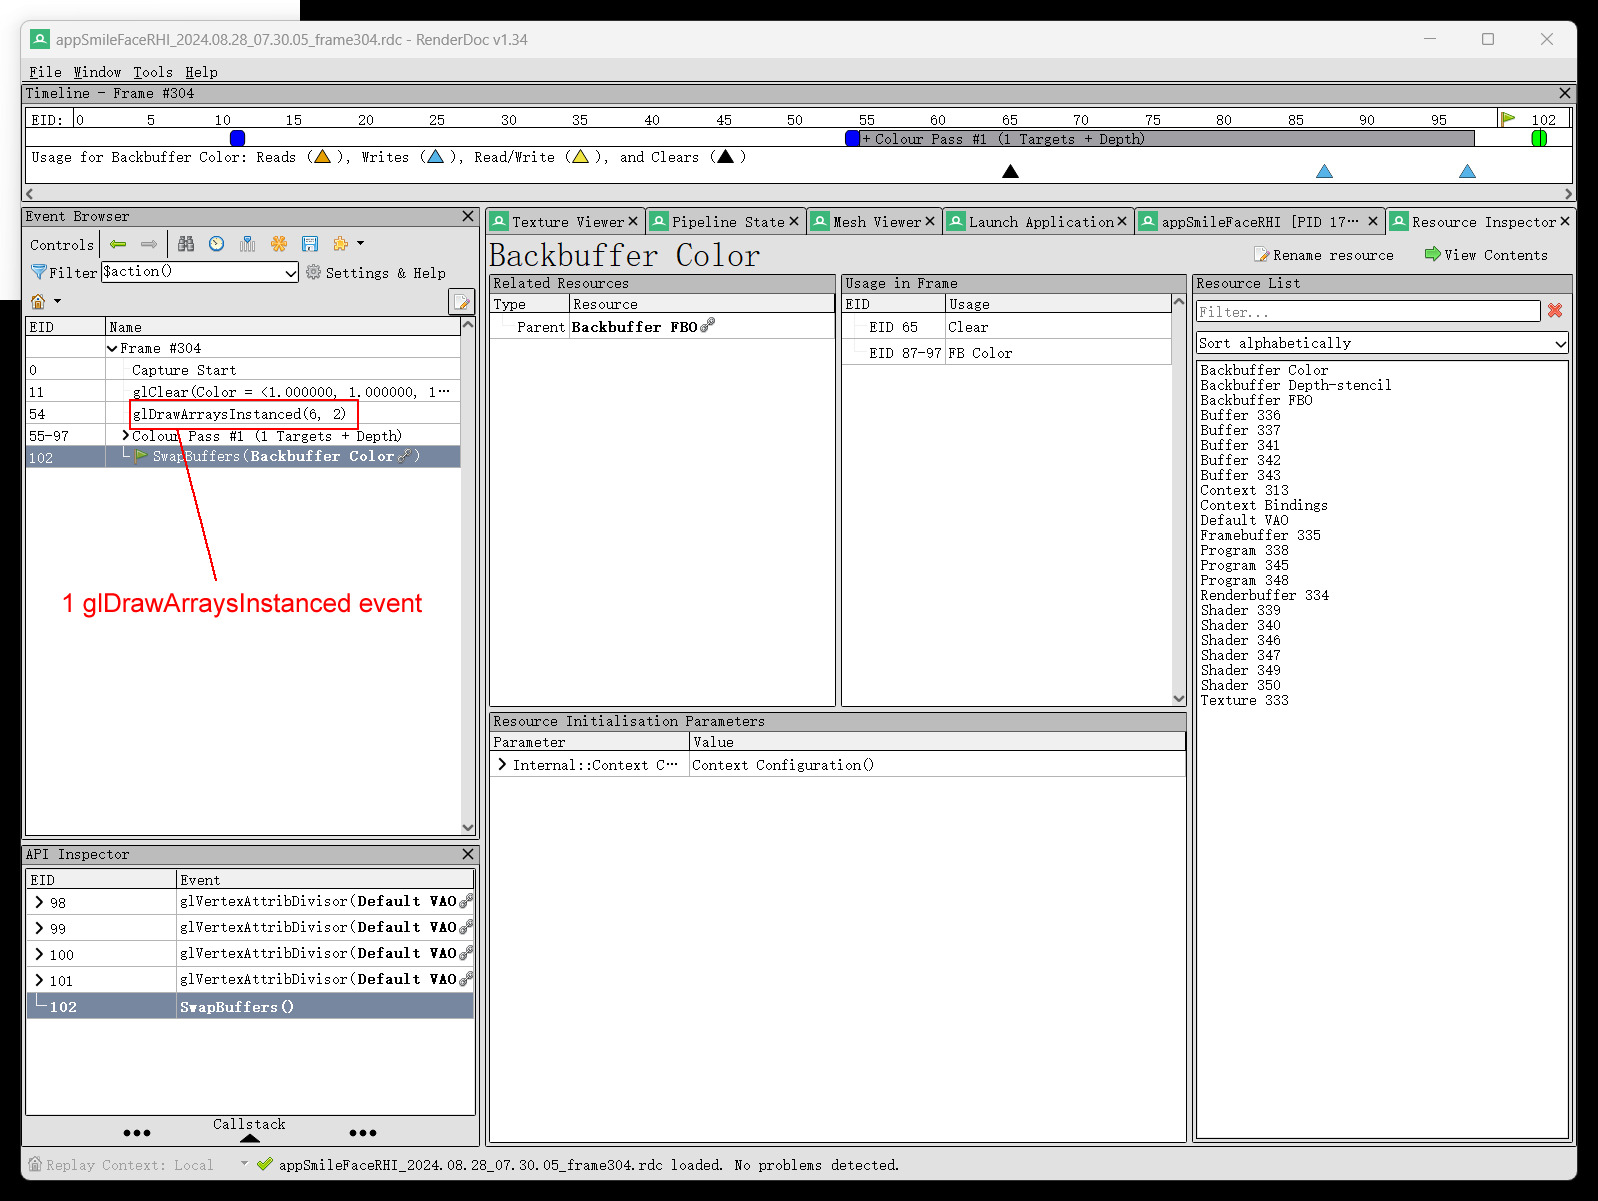Click the black Clear triangle marker on timeline
The width and height of the screenshot is (1598, 1201).
[1010, 171]
